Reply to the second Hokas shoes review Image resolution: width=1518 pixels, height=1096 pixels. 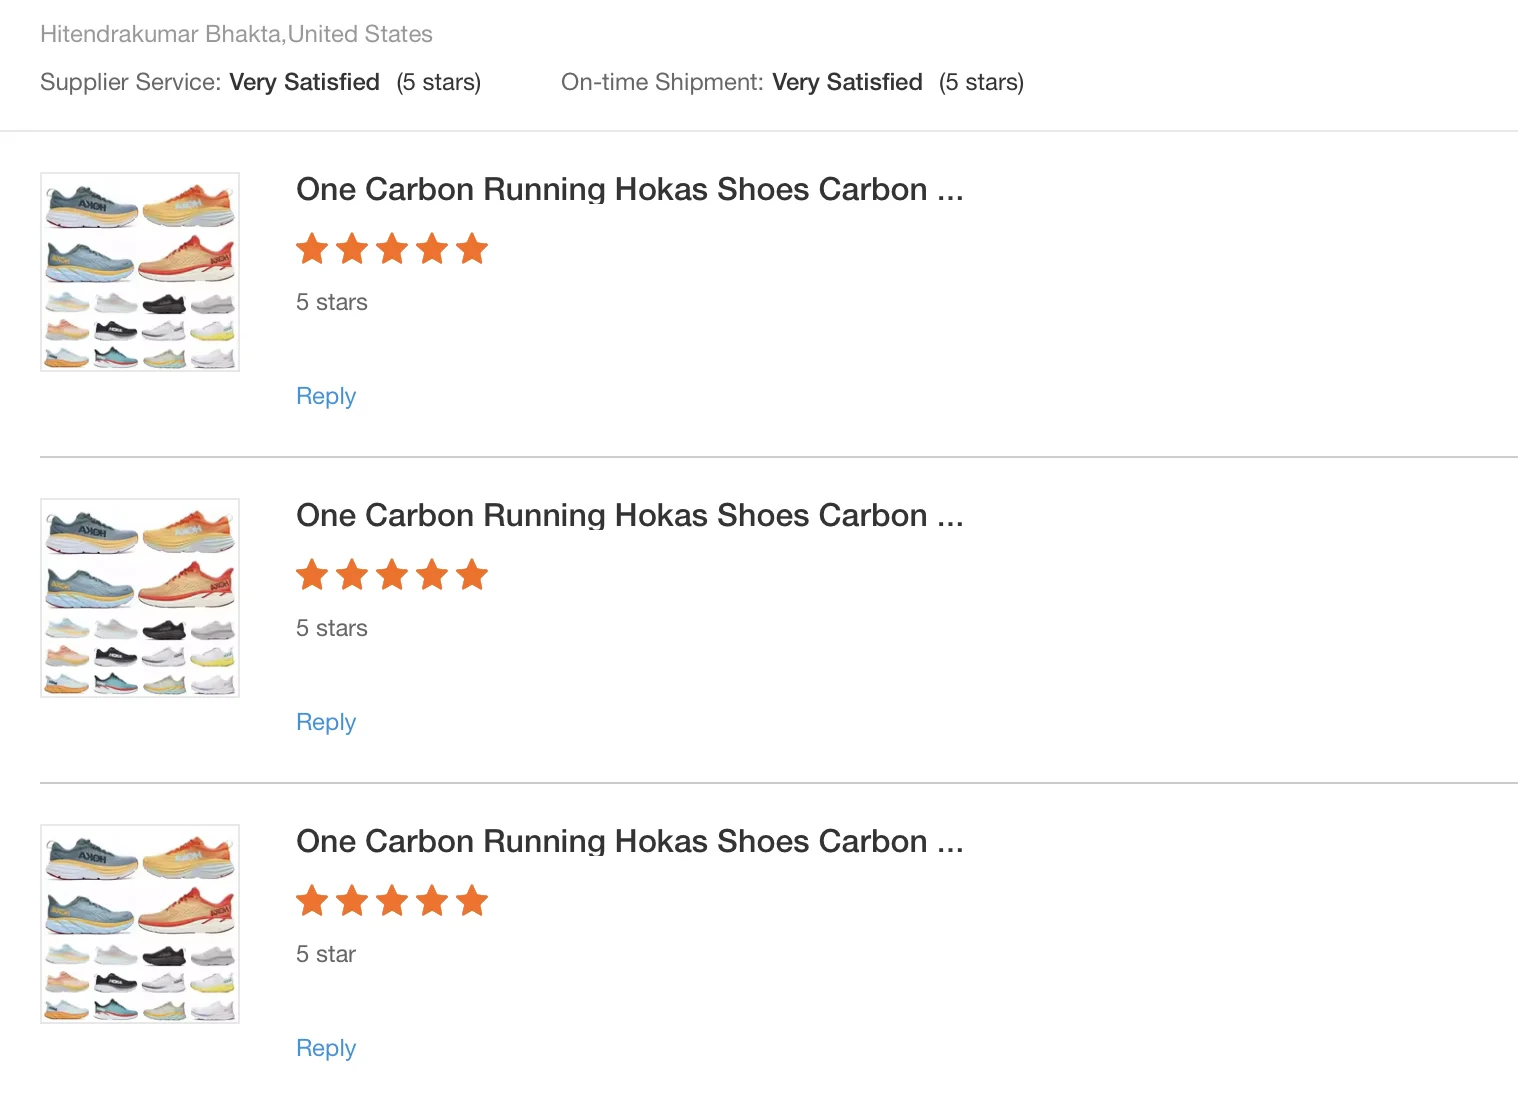326,722
